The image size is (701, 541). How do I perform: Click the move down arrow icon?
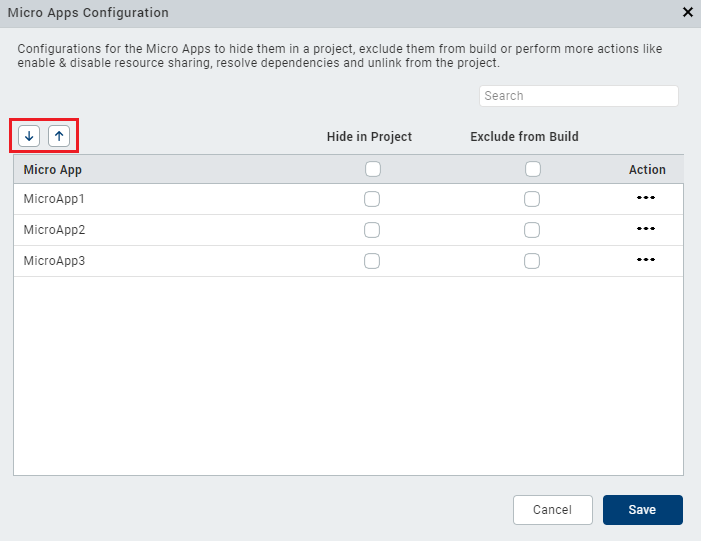[29, 136]
